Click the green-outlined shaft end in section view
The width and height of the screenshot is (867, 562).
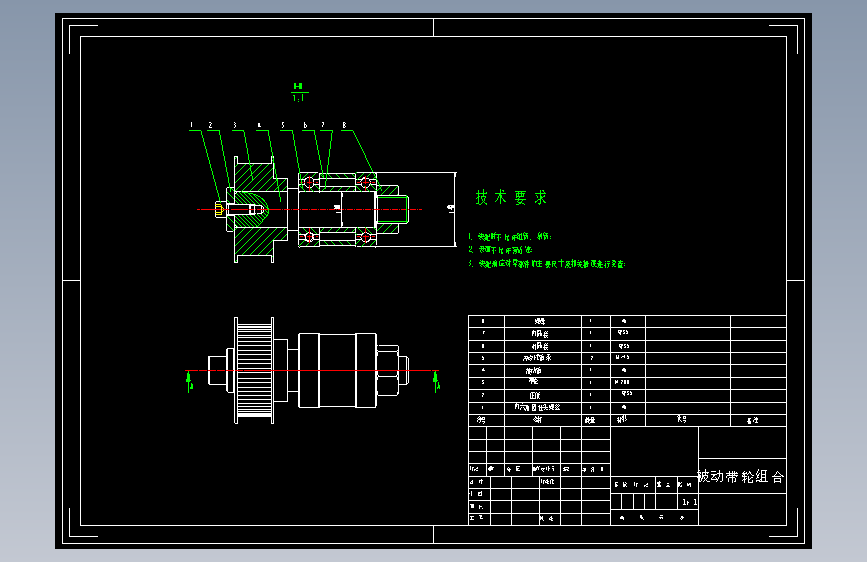392,209
